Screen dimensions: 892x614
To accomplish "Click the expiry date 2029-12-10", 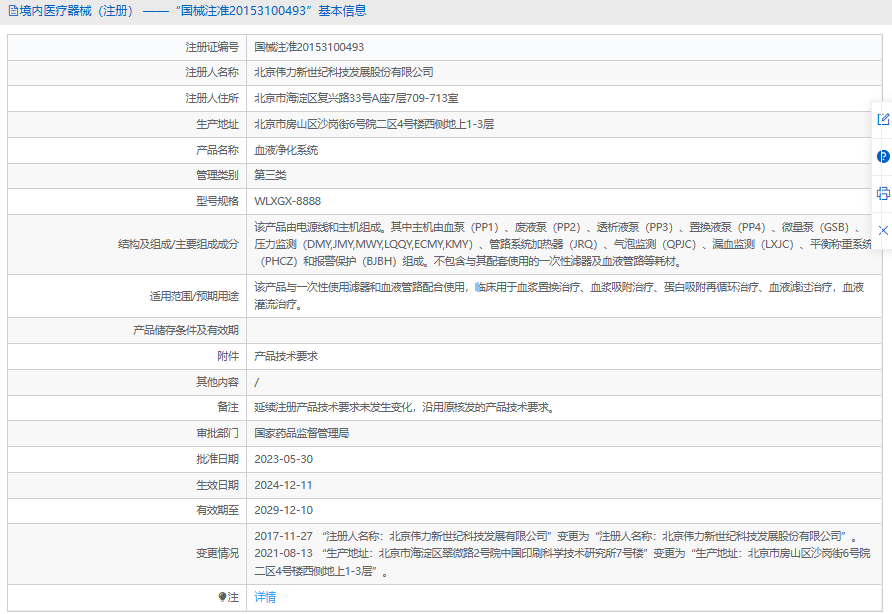I will 284,510.
